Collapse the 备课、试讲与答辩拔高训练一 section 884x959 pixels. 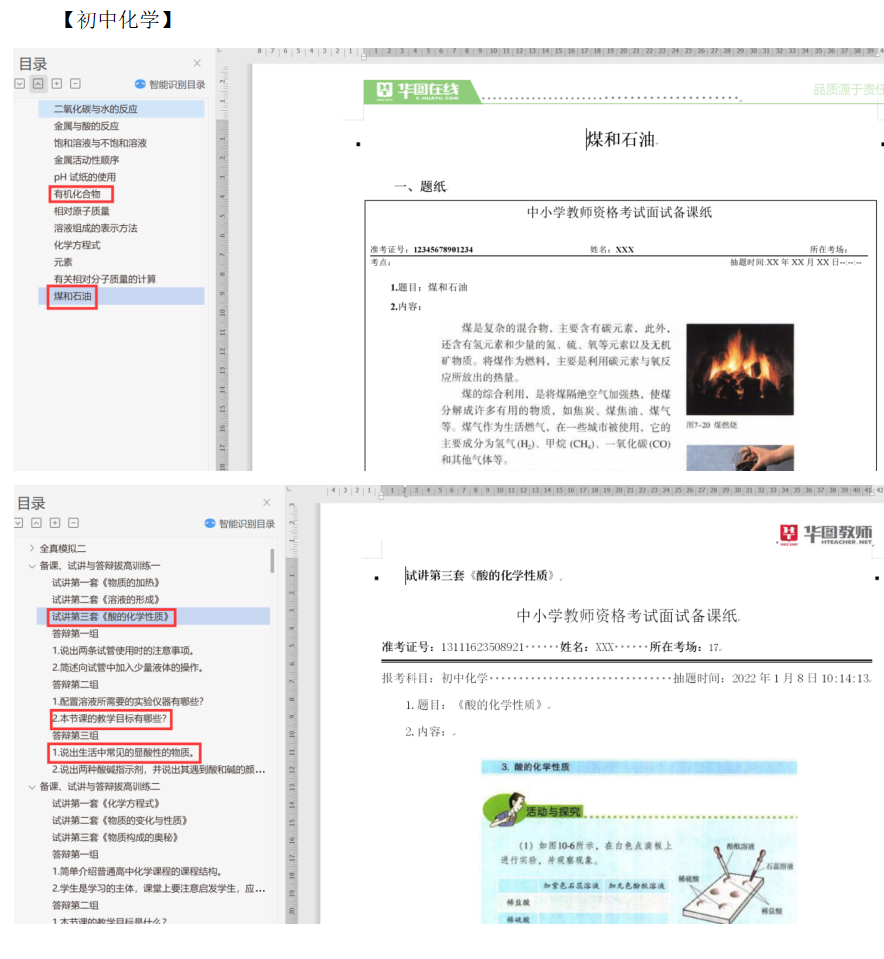click(x=32, y=566)
